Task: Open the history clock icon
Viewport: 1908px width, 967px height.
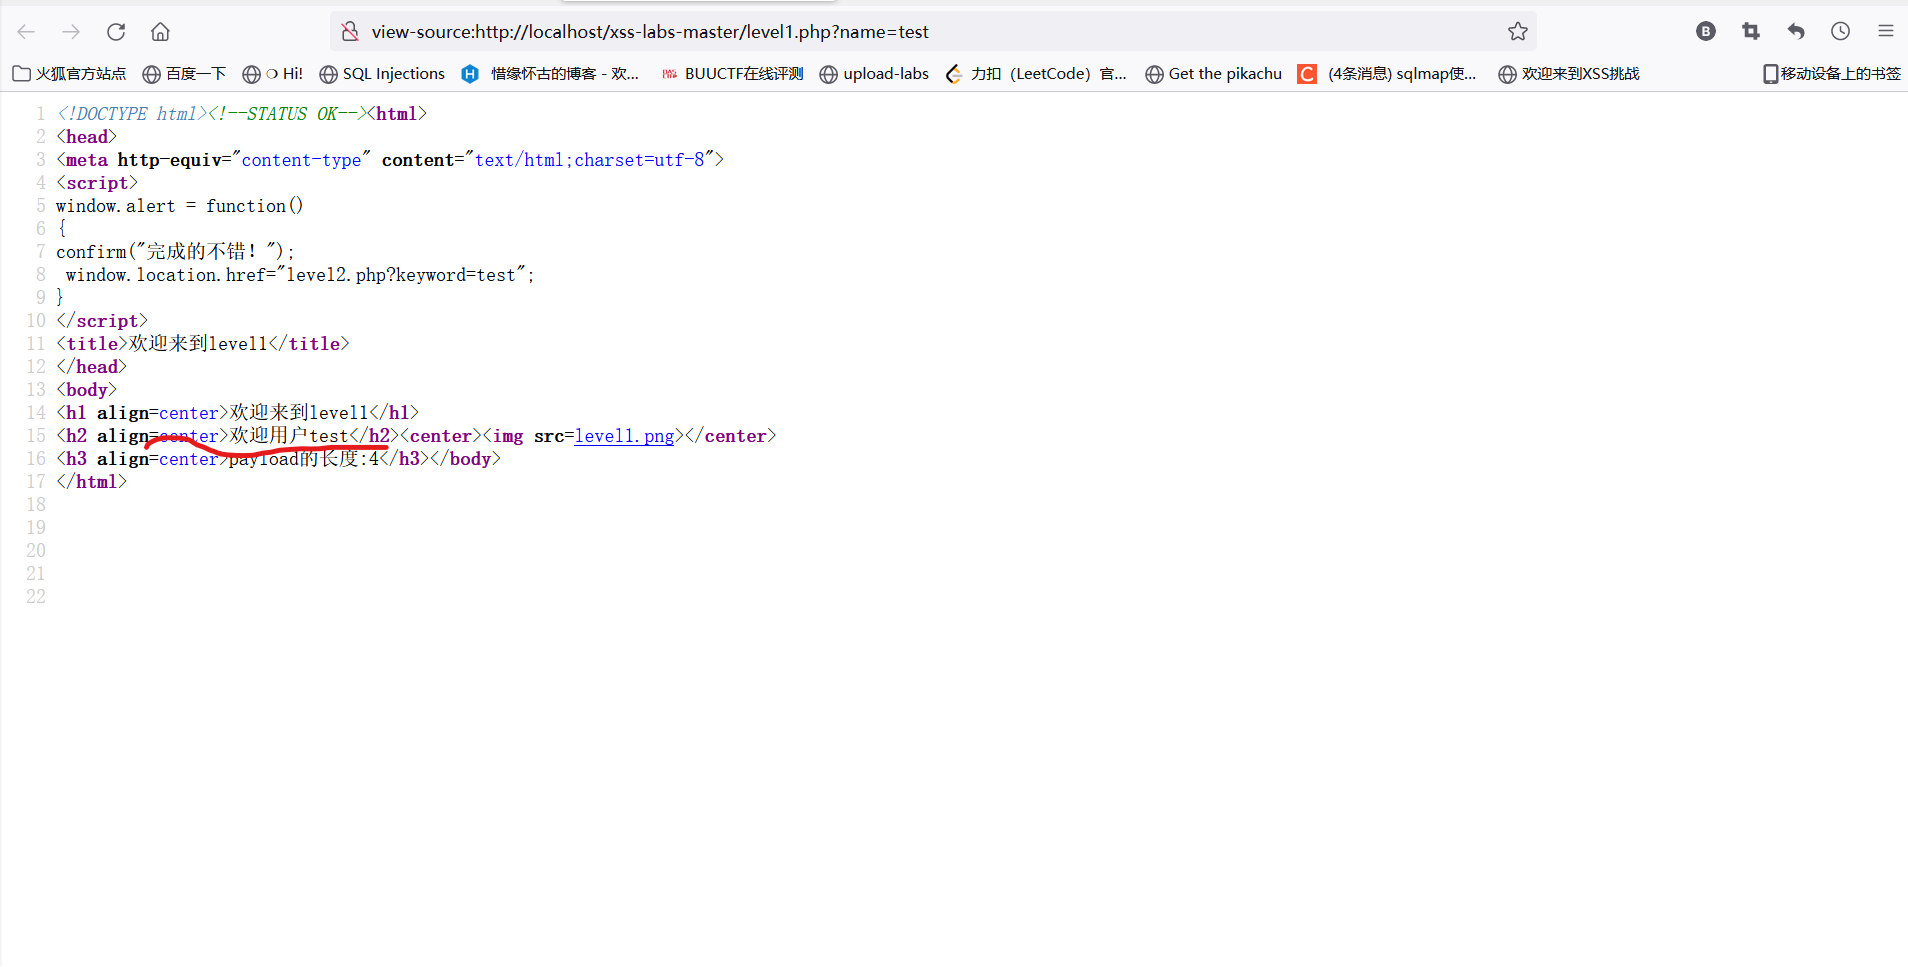Action: point(1840,32)
